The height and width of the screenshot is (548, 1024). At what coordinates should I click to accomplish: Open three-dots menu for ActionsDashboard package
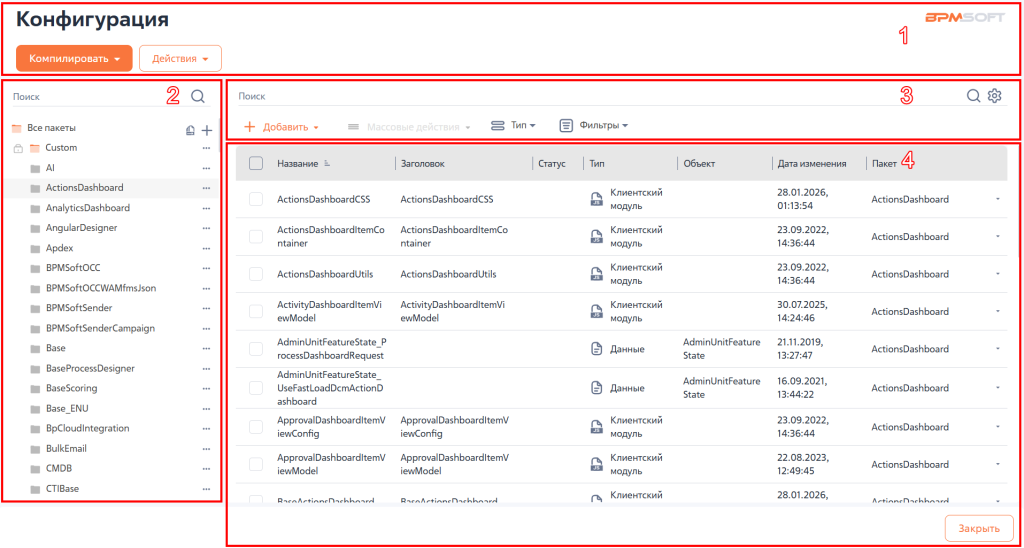pyautogui.click(x=207, y=188)
